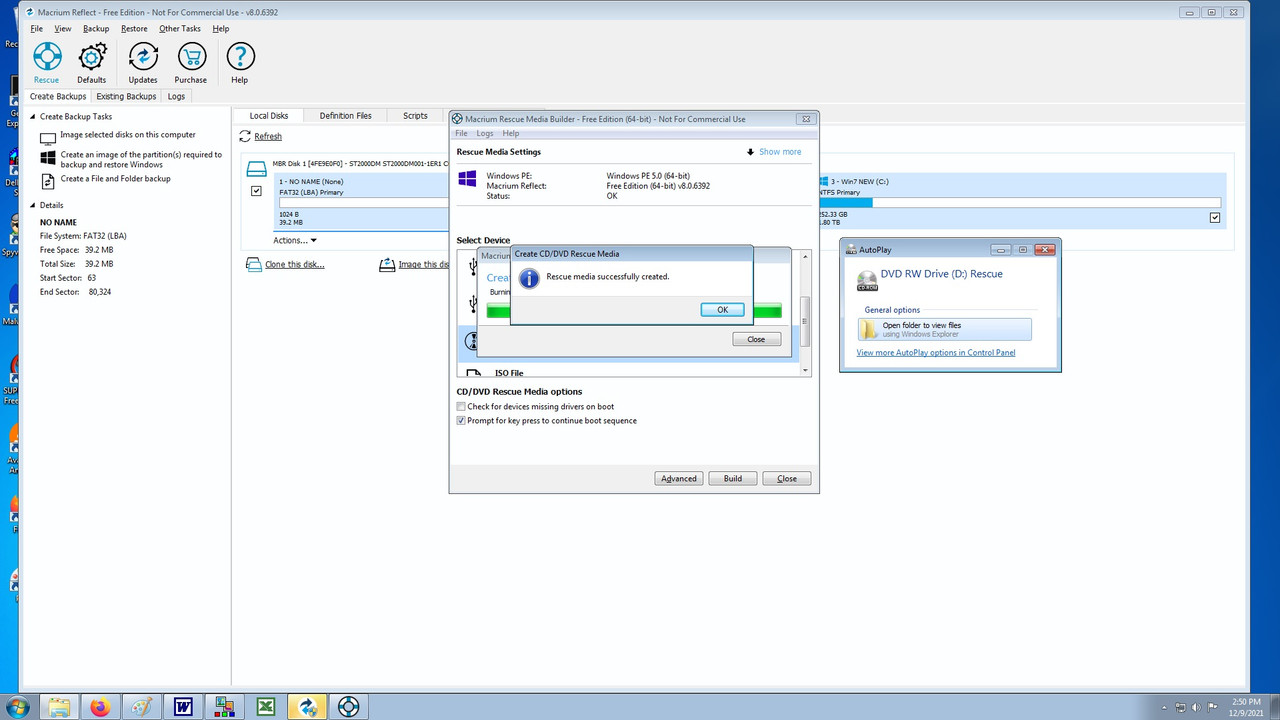This screenshot has height=720, width=1280.
Task: Click Create a File and Folder backup
Action: coord(116,179)
